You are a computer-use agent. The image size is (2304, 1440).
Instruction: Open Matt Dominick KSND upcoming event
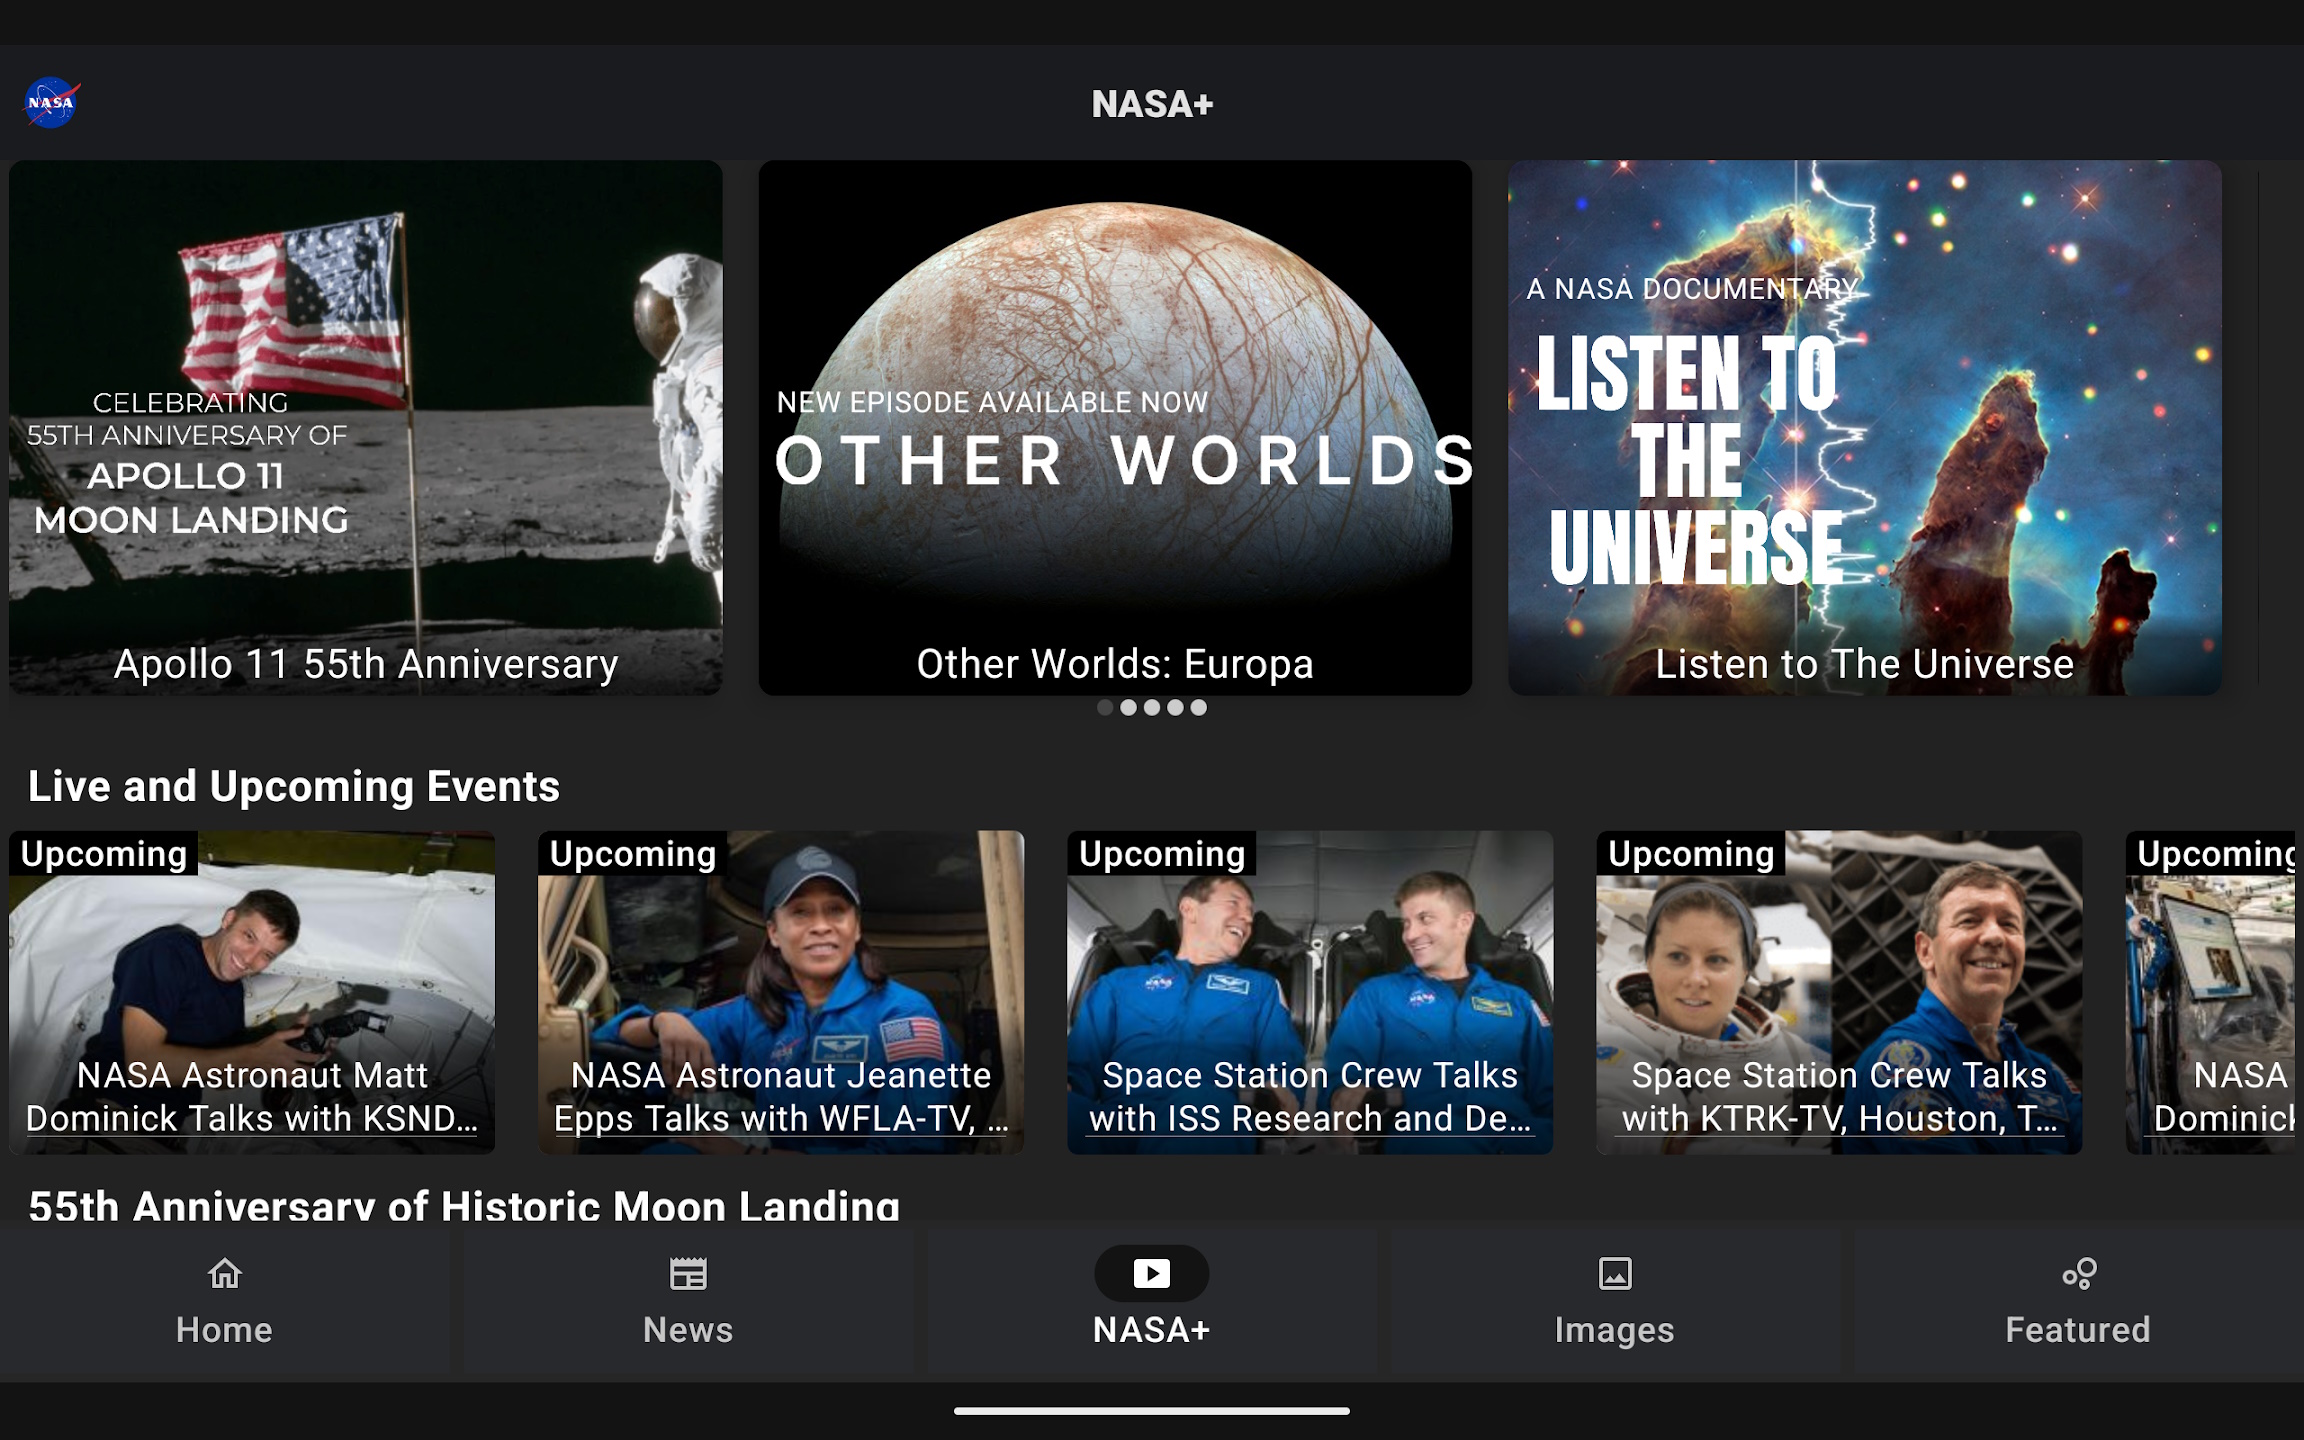pos(252,992)
